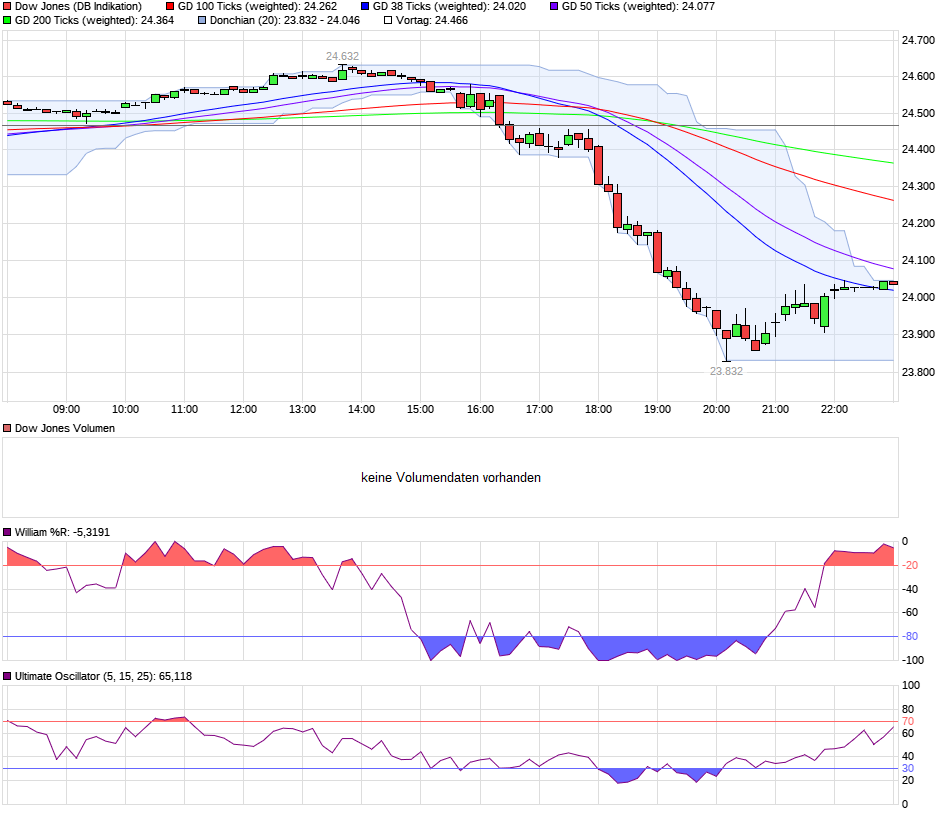Click the William %R legend swatch
This screenshot has width=940, height=814.
point(7,532)
